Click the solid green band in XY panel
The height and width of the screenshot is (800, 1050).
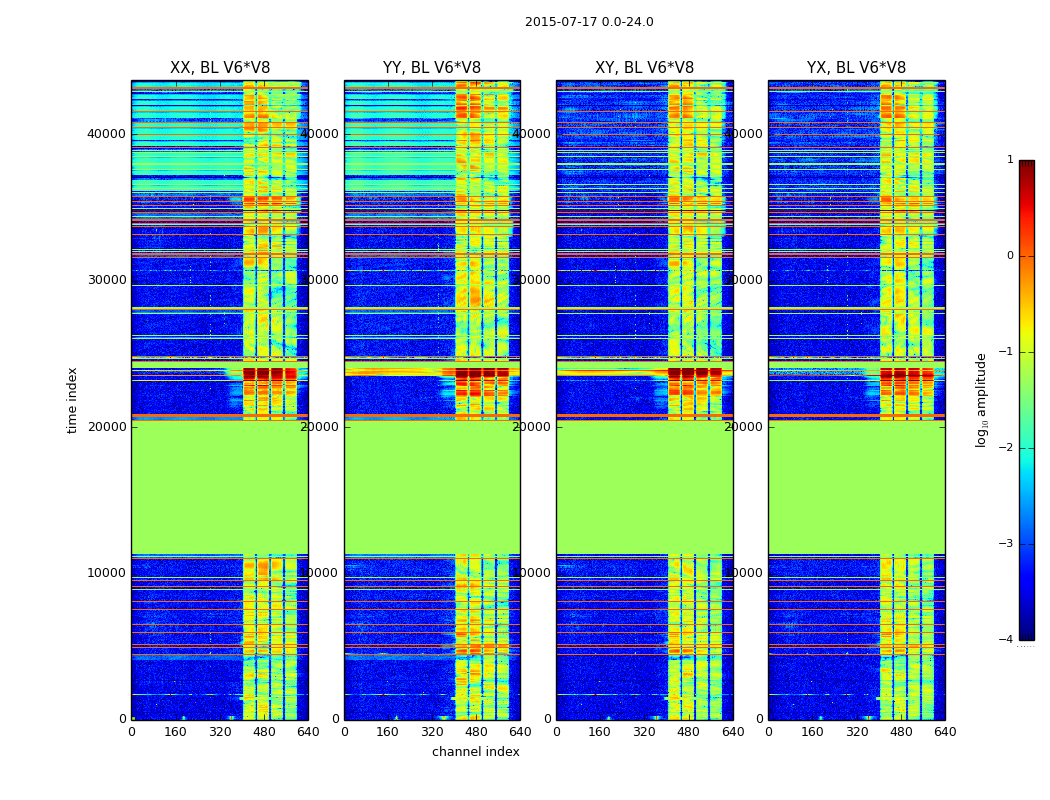pyautogui.click(x=644, y=487)
